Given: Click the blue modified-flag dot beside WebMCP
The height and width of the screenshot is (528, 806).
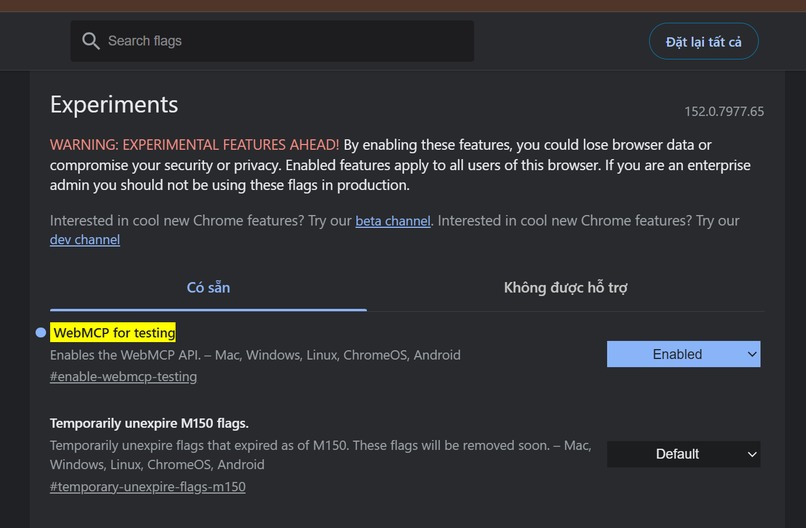Looking at the screenshot, I should coord(41,333).
